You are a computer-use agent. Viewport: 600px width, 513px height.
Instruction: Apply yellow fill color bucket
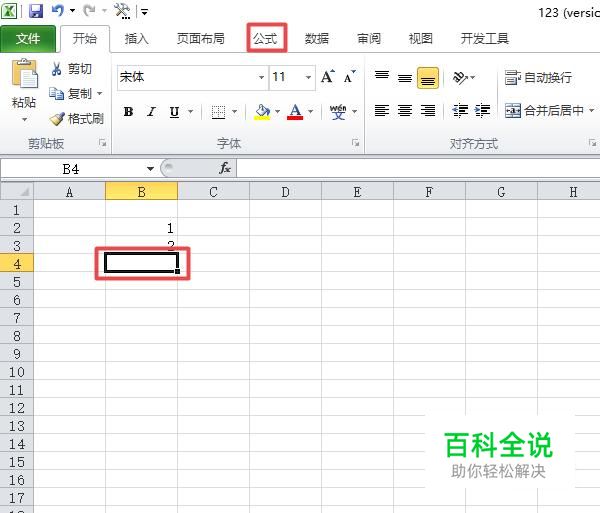(x=262, y=112)
